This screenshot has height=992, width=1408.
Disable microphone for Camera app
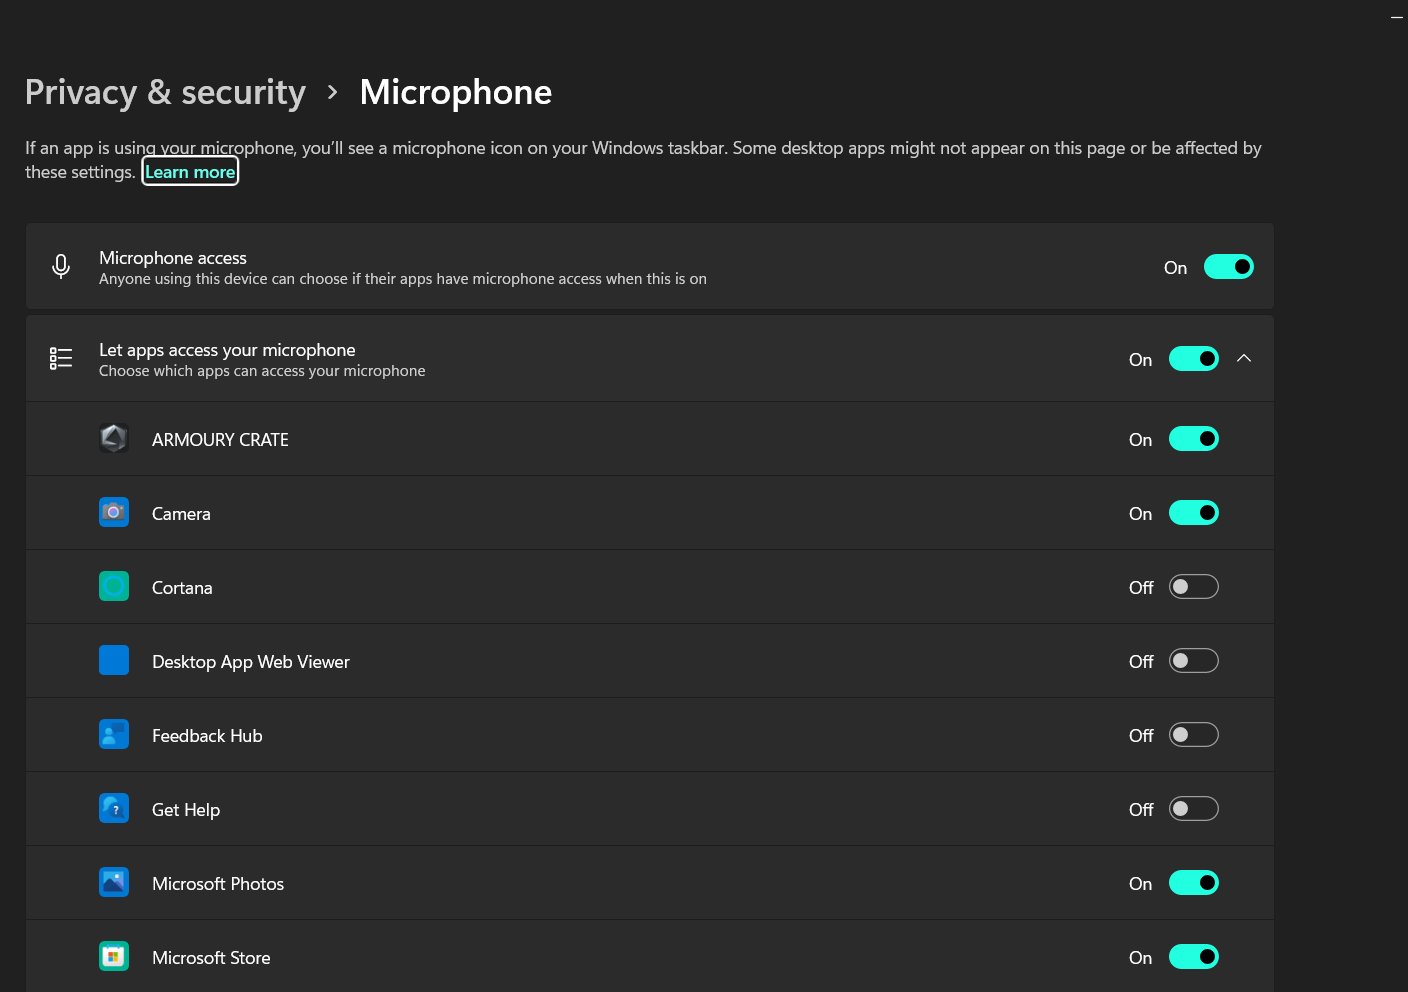(x=1194, y=513)
